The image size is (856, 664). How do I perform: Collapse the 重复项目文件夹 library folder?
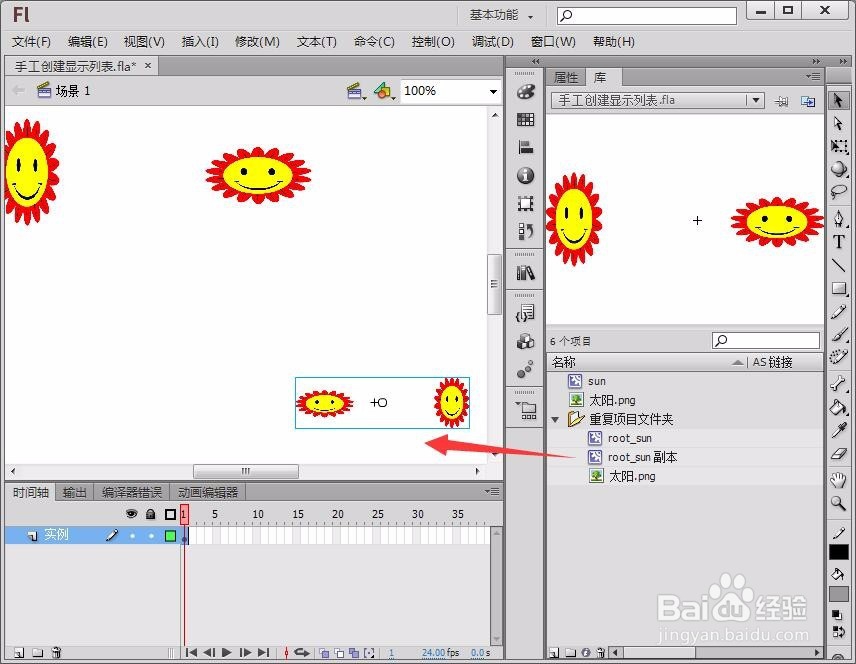click(556, 420)
